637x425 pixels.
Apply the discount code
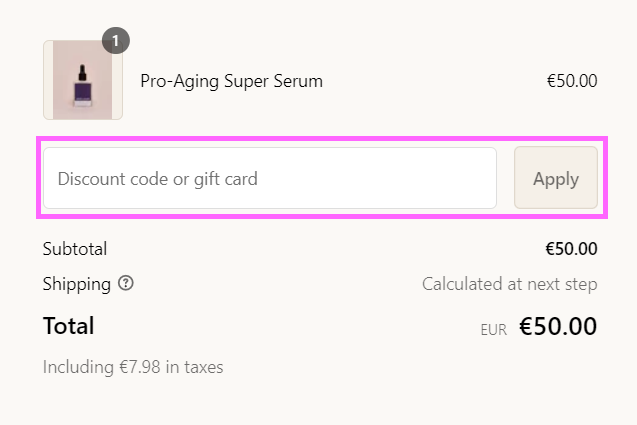pyautogui.click(x=556, y=178)
